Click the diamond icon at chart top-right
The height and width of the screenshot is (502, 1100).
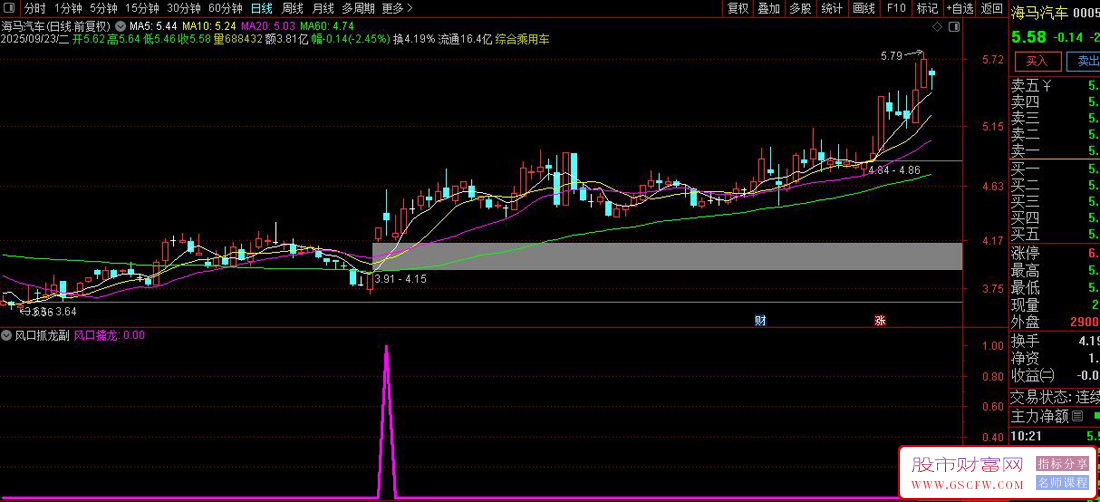(x=938, y=27)
